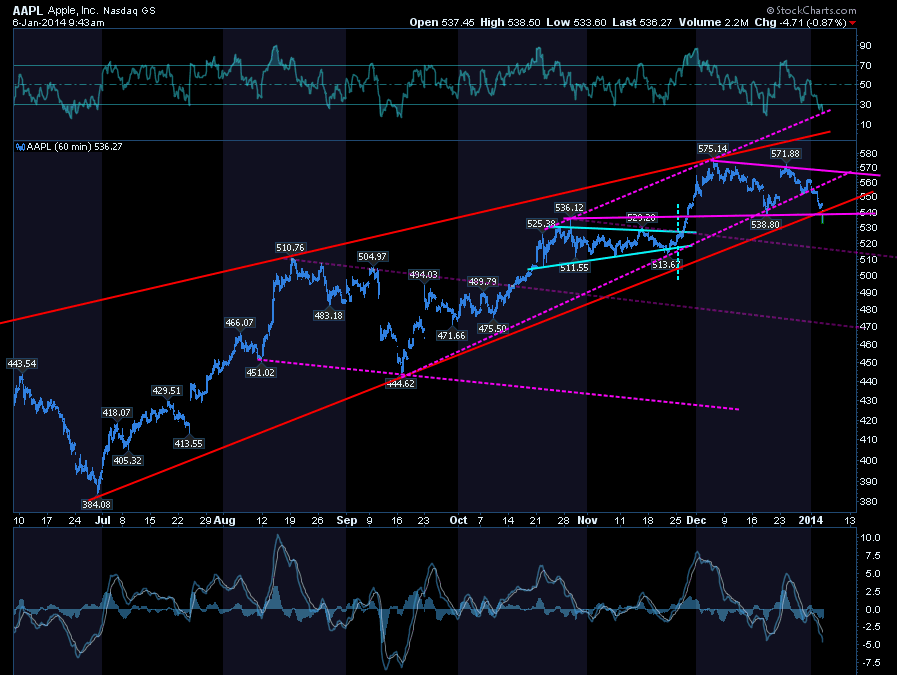The width and height of the screenshot is (898, 675).
Task: Click the Nov label on the date axis
Action: 587,520
